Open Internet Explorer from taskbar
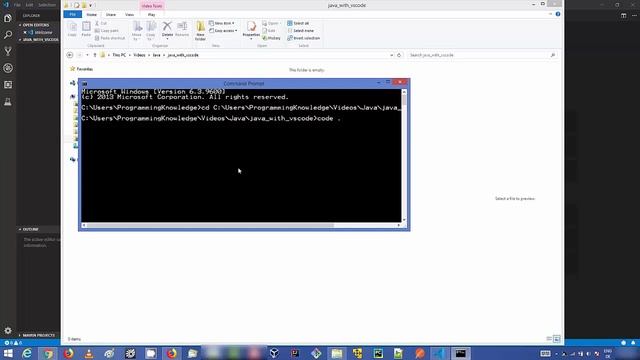The image size is (640, 360). point(27,353)
